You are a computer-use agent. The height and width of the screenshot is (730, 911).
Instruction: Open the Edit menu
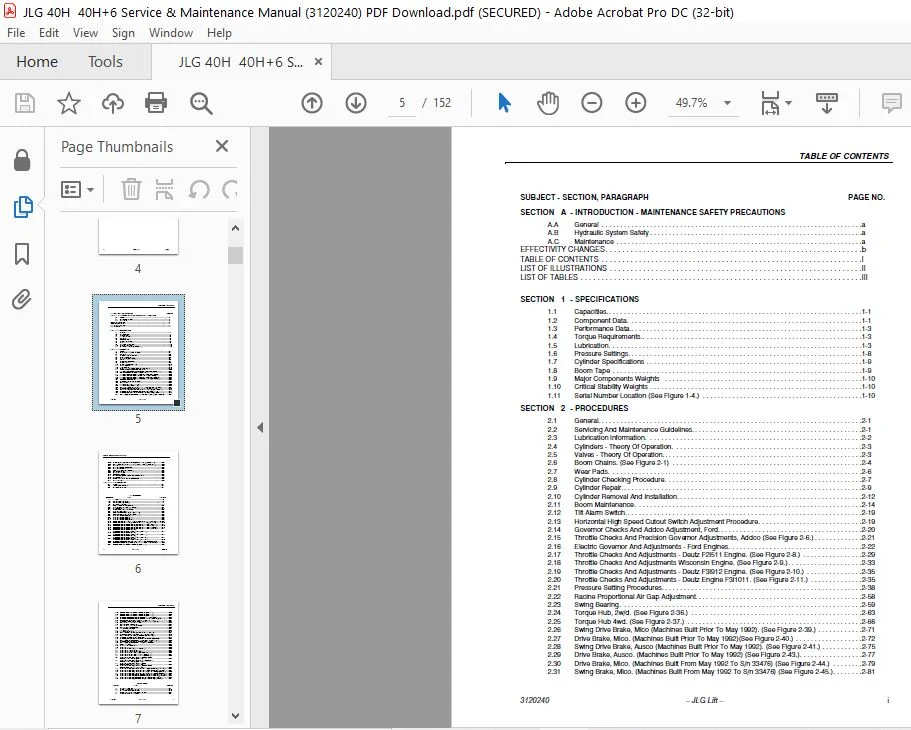[49, 33]
